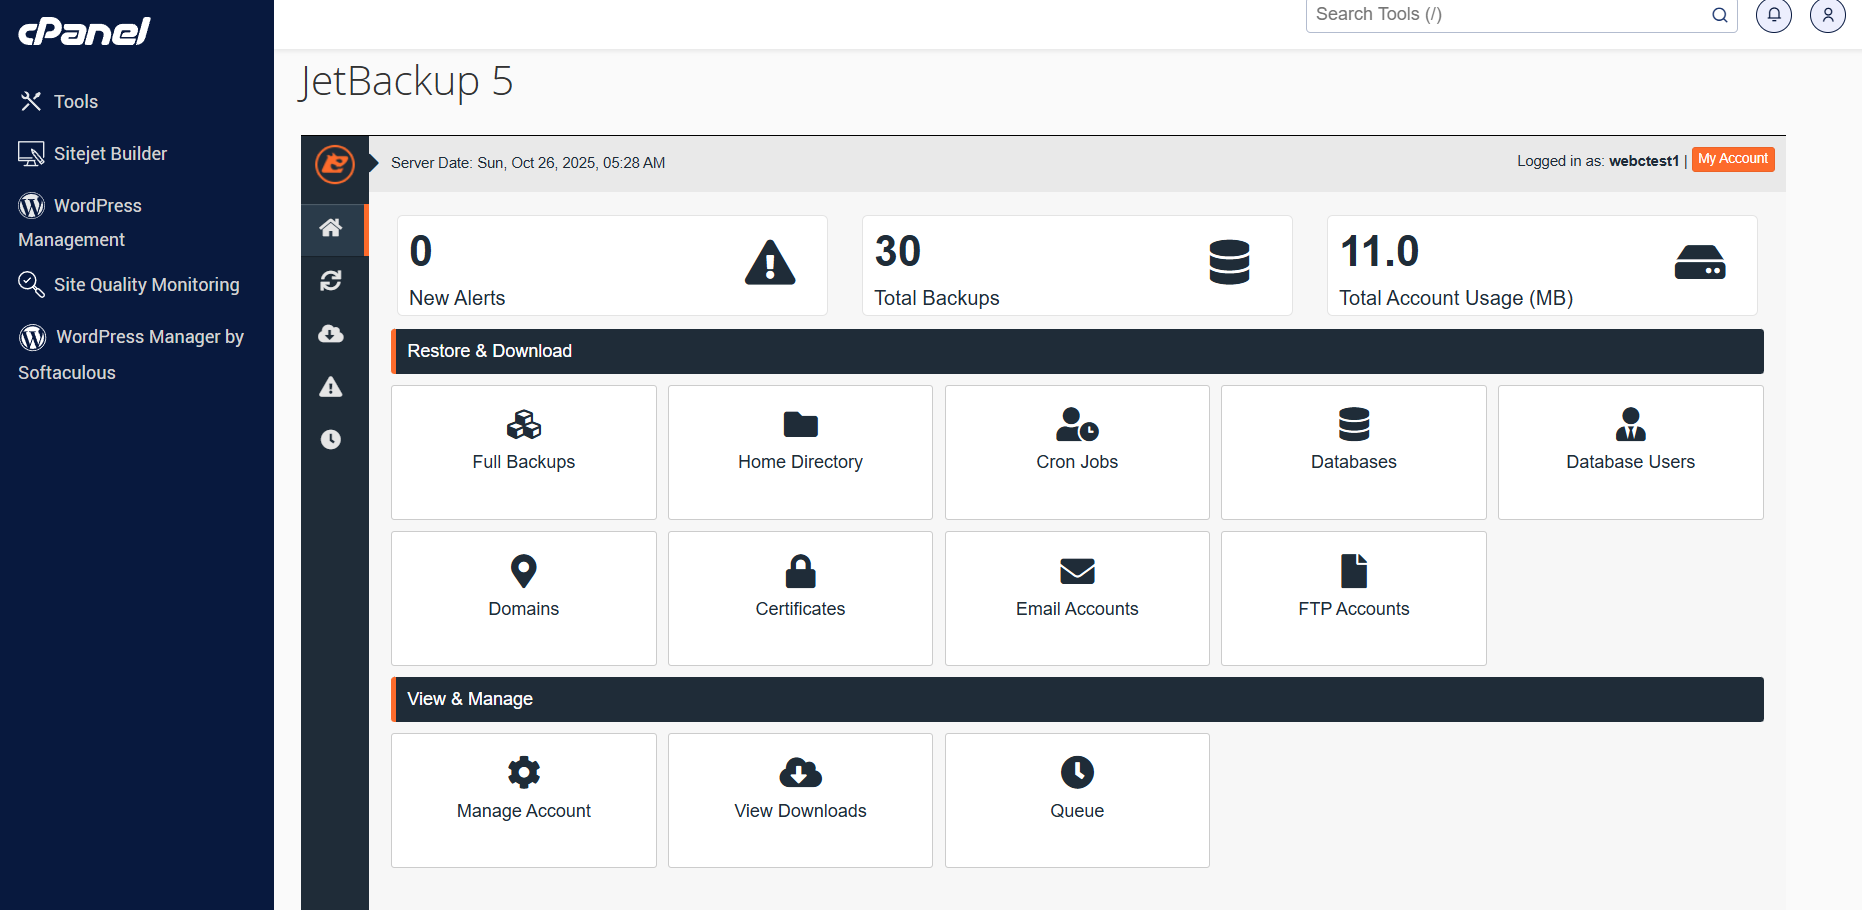Open the Email Accounts label
1862x910 pixels.
[1077, 609]
